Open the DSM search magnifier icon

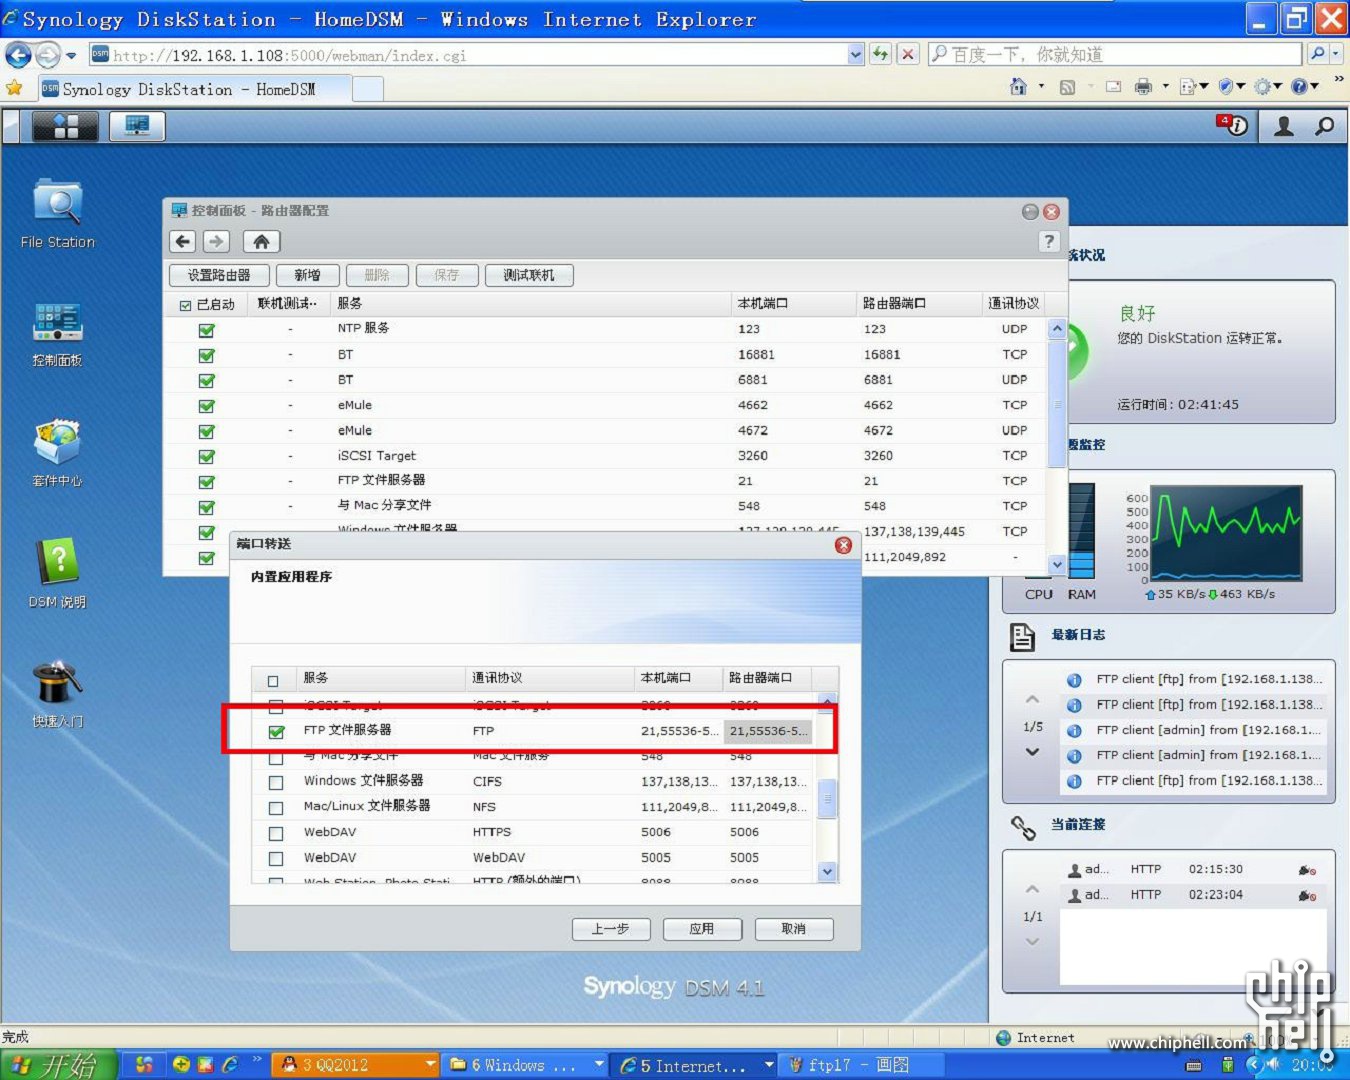coord(1324,126)
